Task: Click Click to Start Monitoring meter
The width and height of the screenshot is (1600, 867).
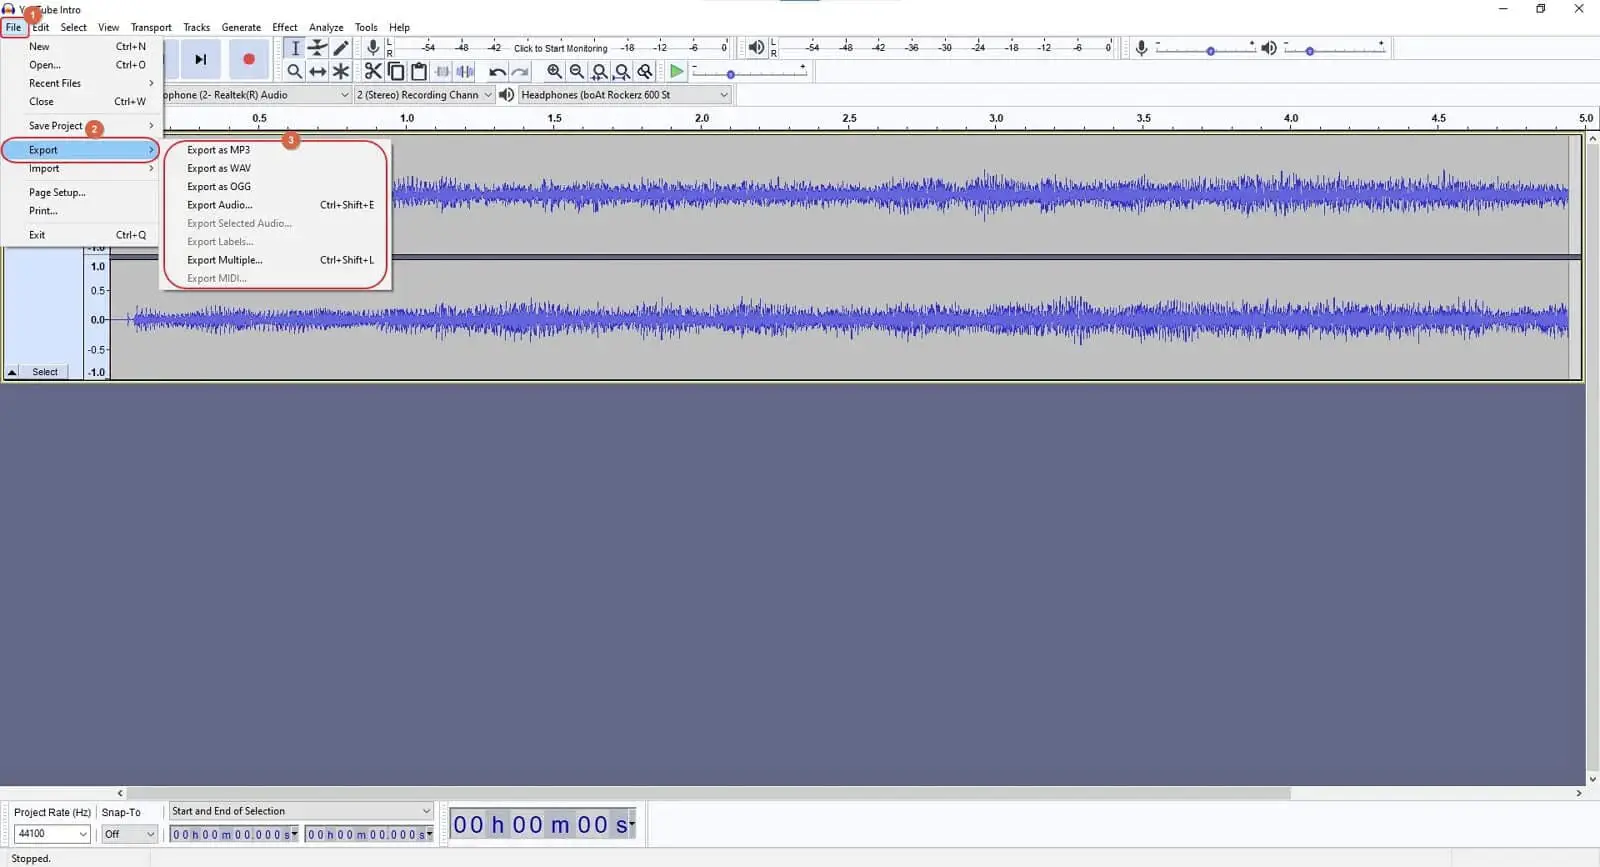Action: (560, 48)
